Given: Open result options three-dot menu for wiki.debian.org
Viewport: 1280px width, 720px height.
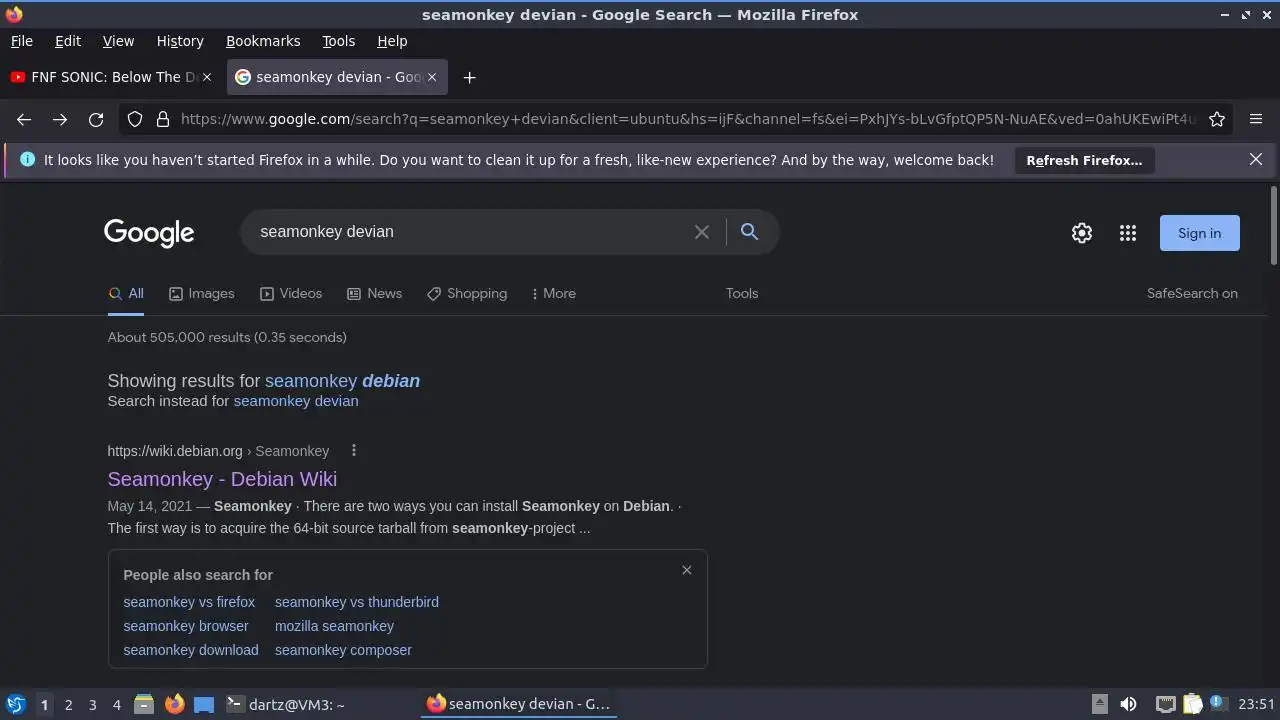Looking at the screenshot, I should (353, 451).
